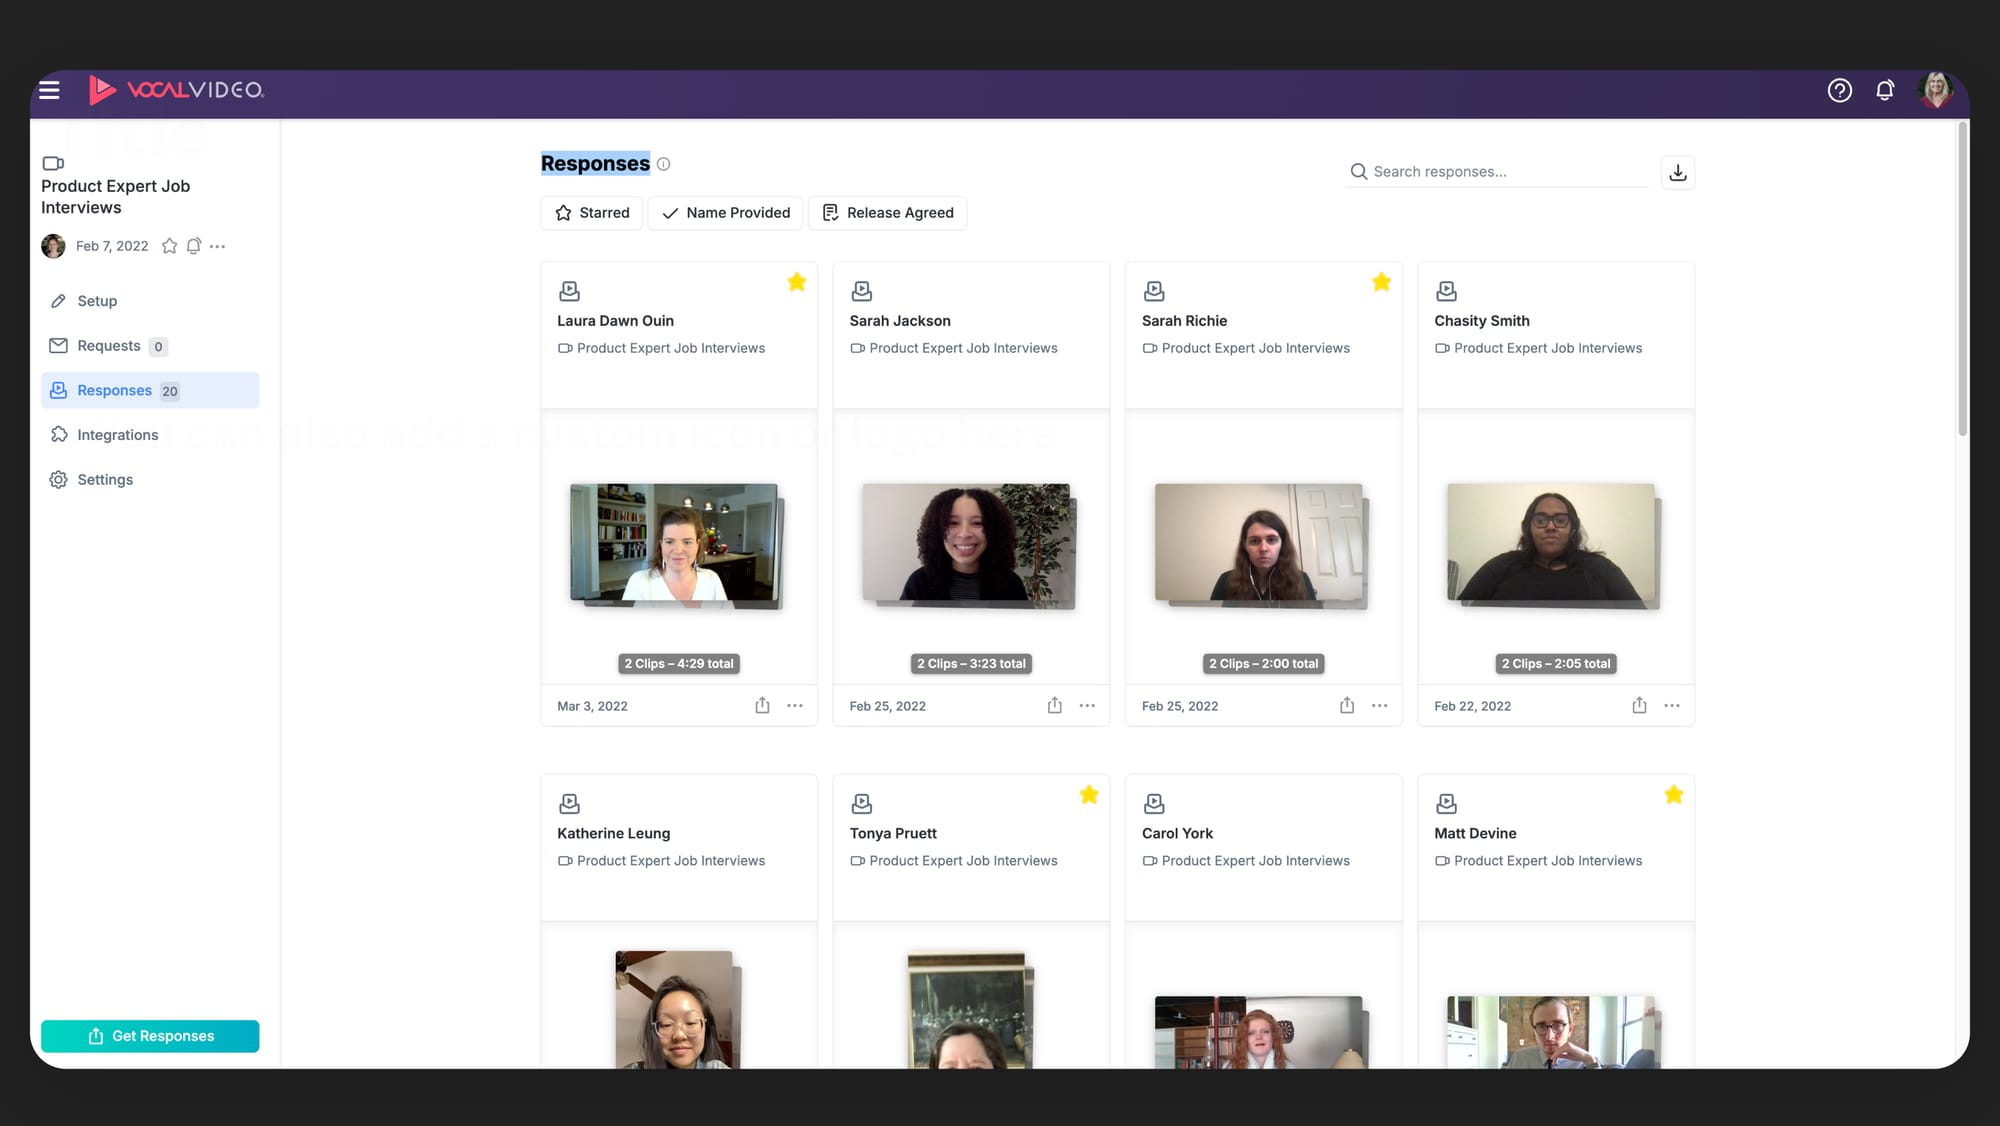Click sidebar bell icon beside Feb 7, 2022
This screenshot has height=1126, width=2000.
click(194, 246)
